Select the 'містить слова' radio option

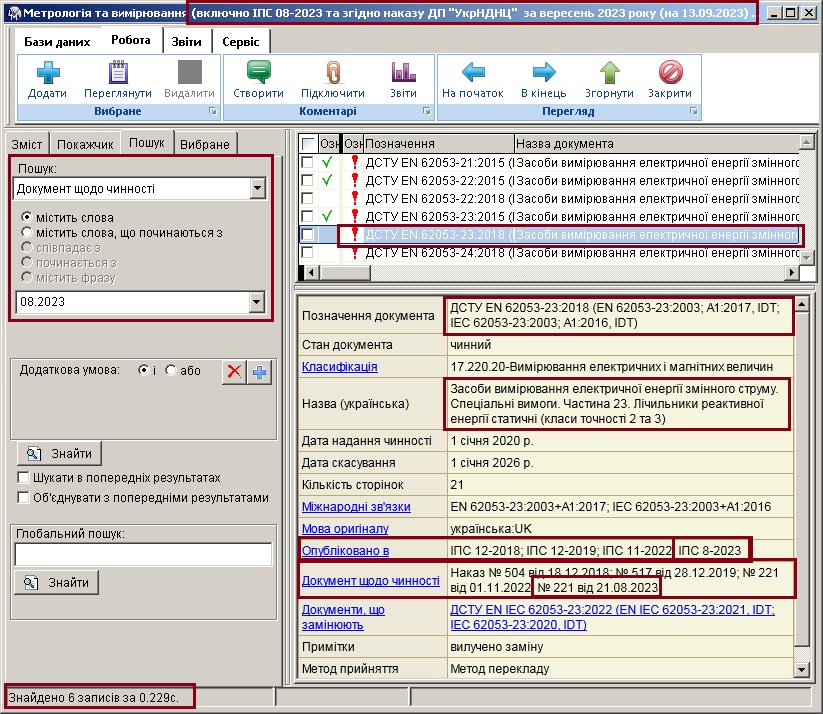tap(27, 217)
